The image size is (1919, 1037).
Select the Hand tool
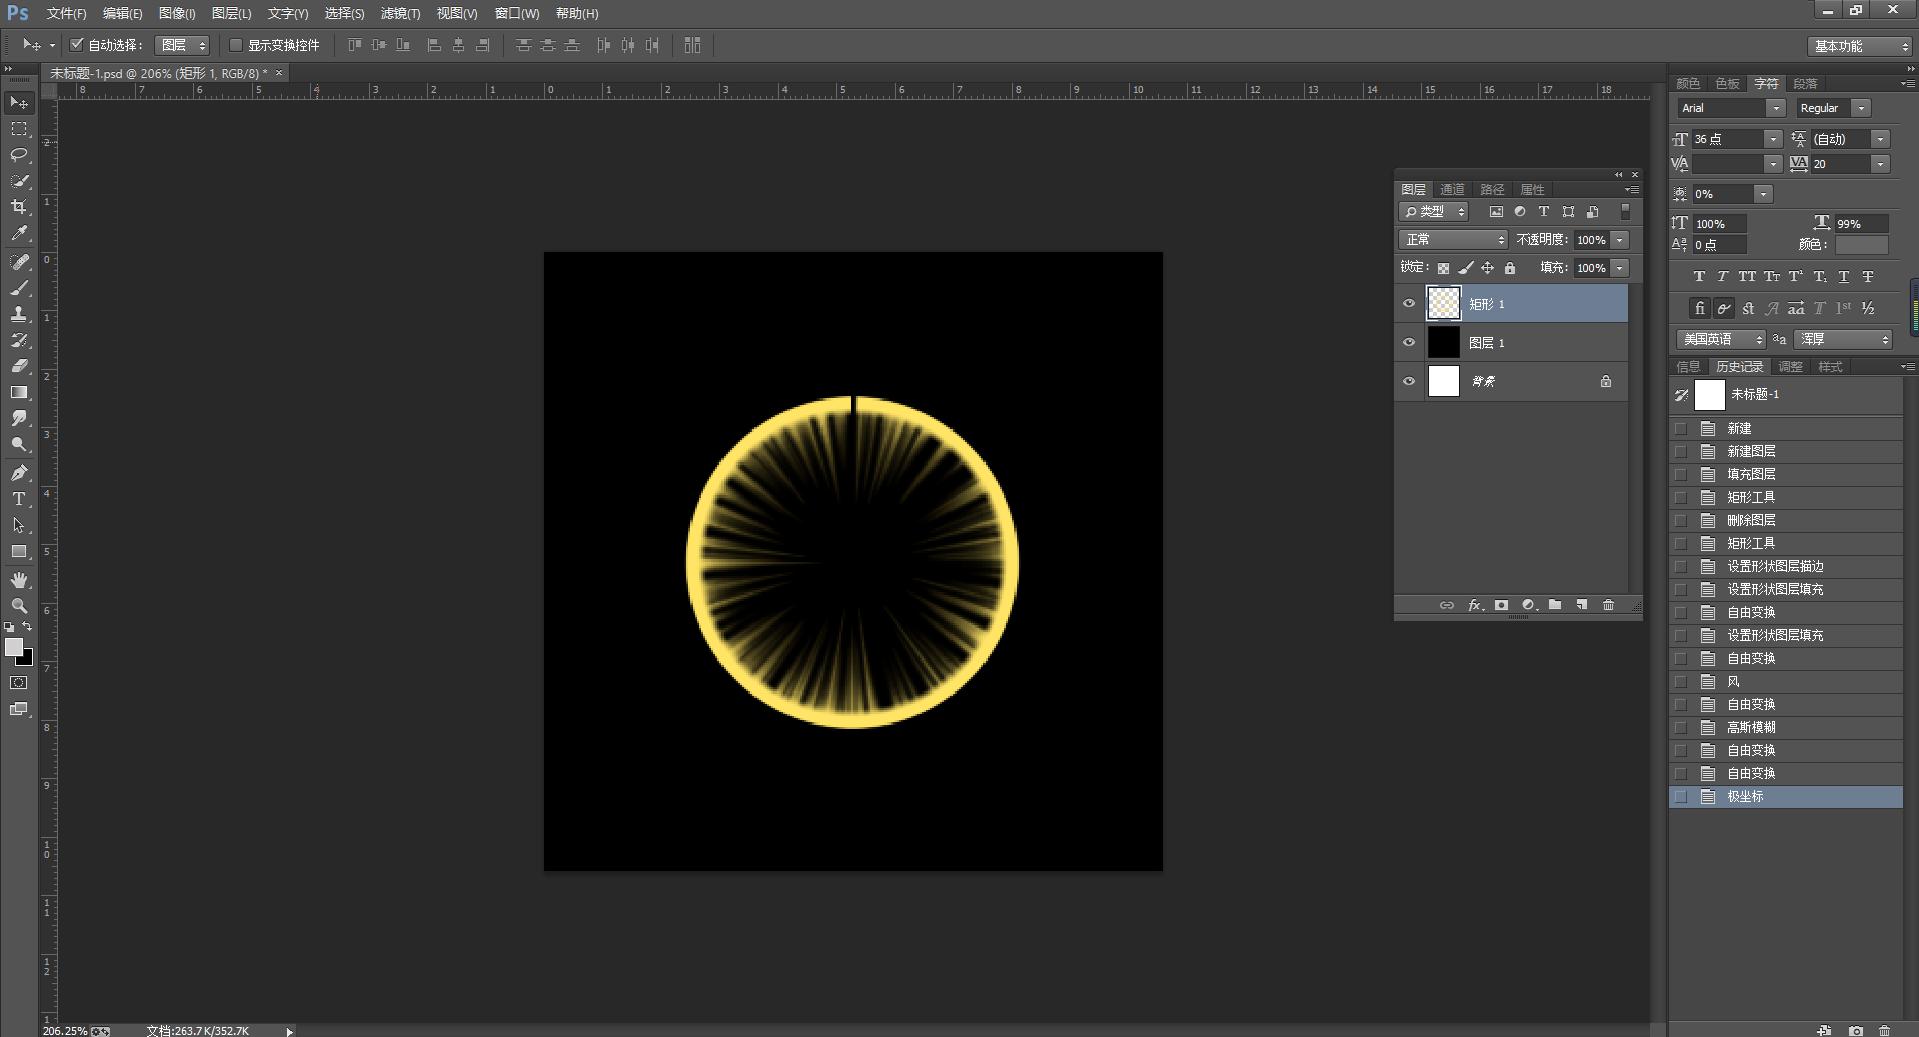click(19, 580)
